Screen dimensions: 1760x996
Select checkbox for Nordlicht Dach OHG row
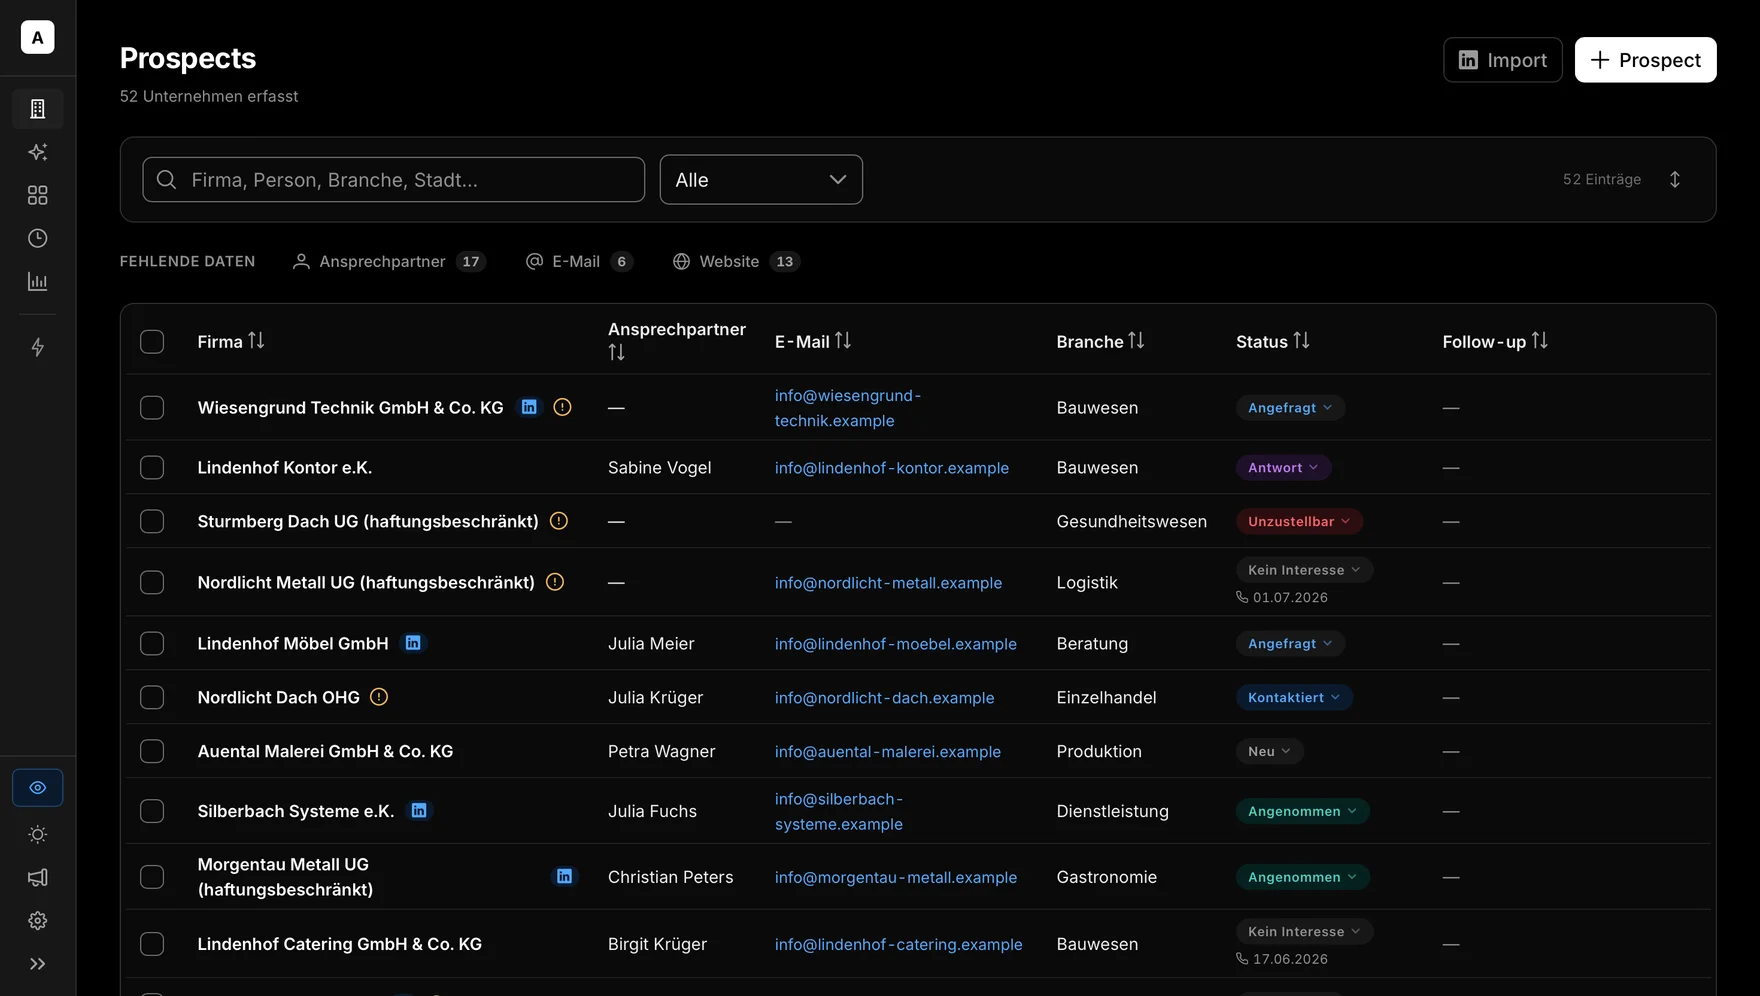coord(152,697)
